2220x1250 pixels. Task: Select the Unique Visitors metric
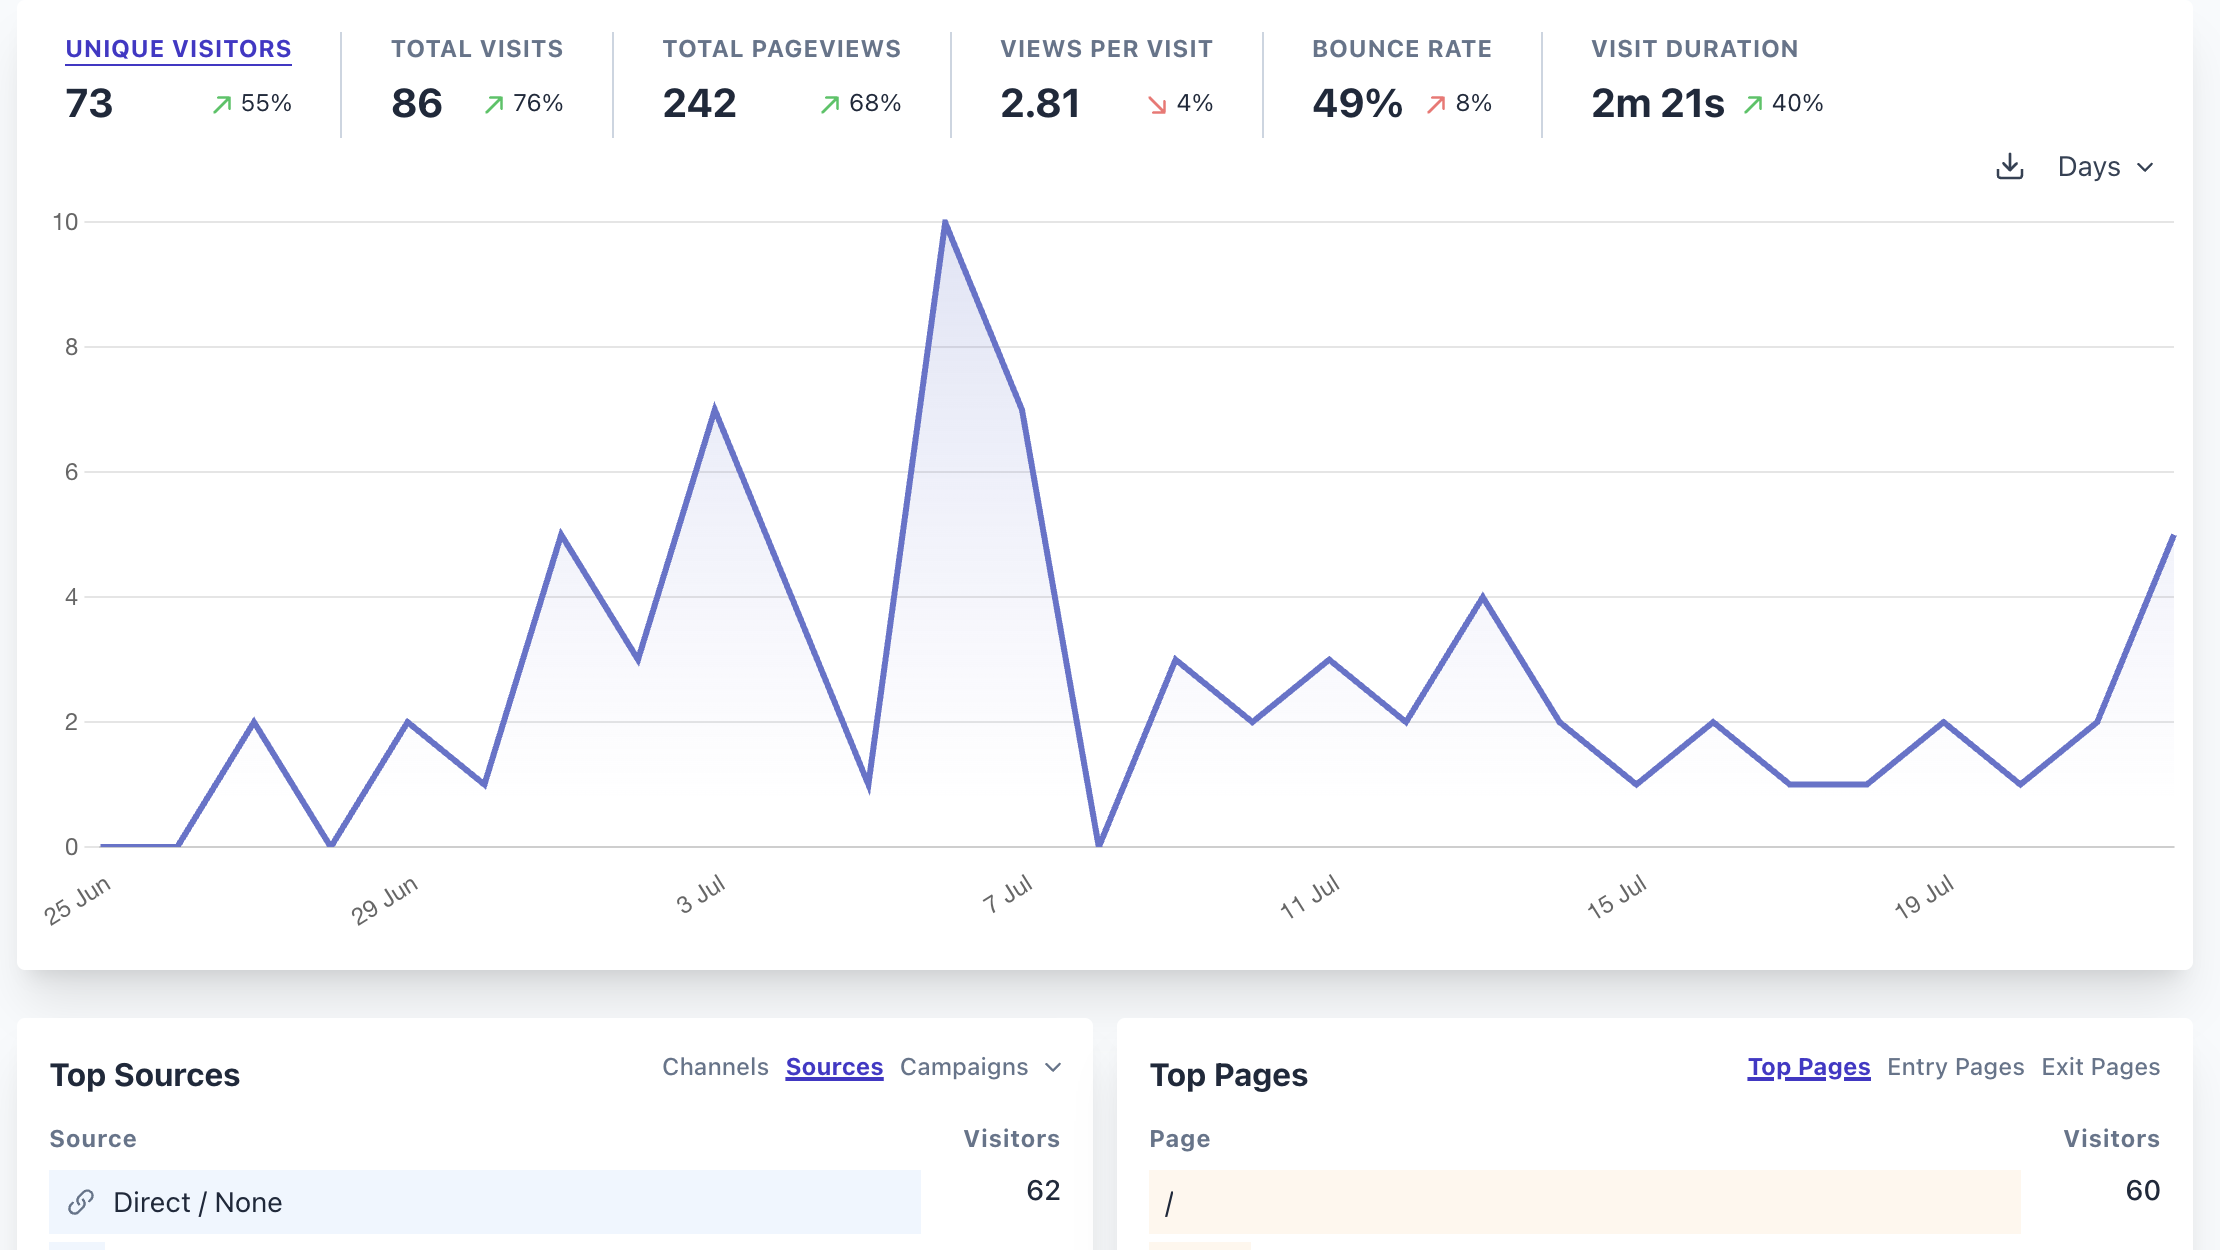(x=178, y=49)
